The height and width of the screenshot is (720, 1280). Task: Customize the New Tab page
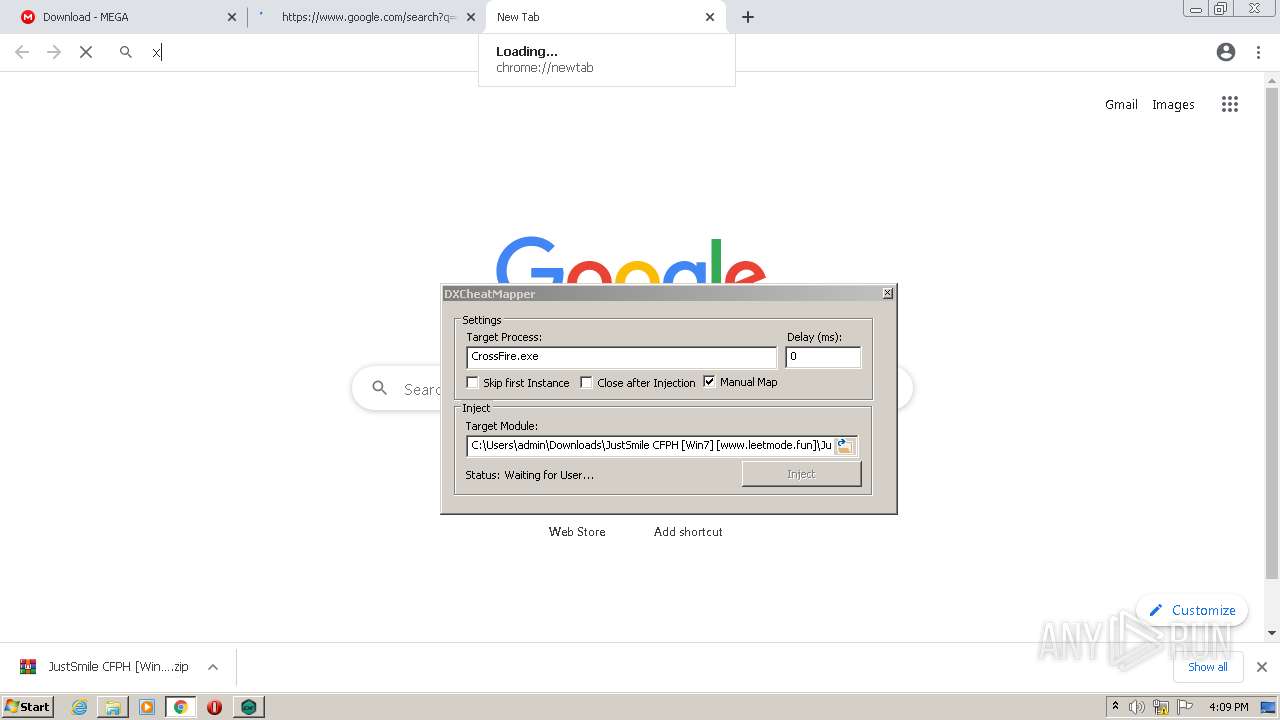pyautogui.click(x=1192, y=610)
